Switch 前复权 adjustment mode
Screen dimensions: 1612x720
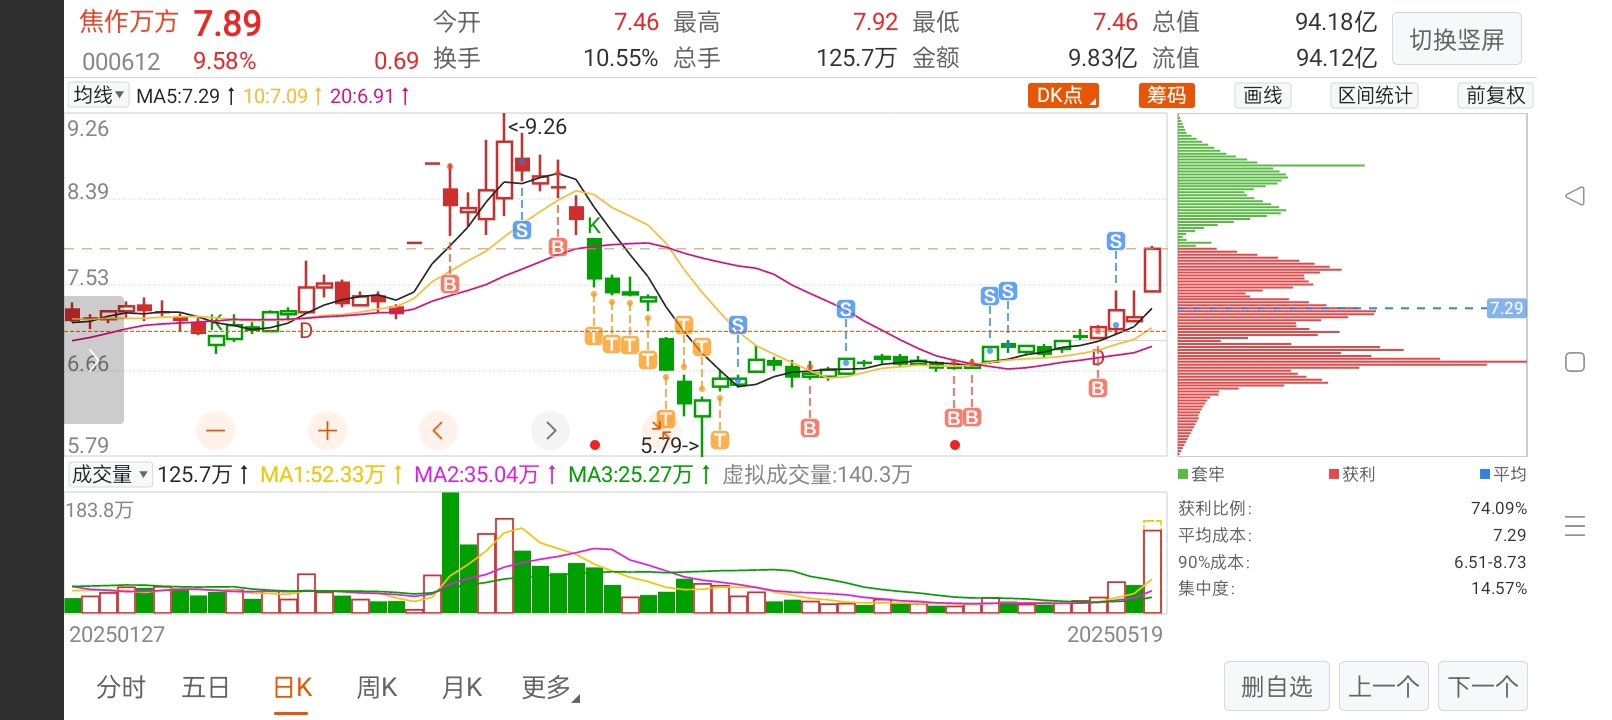tap(1495, 96)
